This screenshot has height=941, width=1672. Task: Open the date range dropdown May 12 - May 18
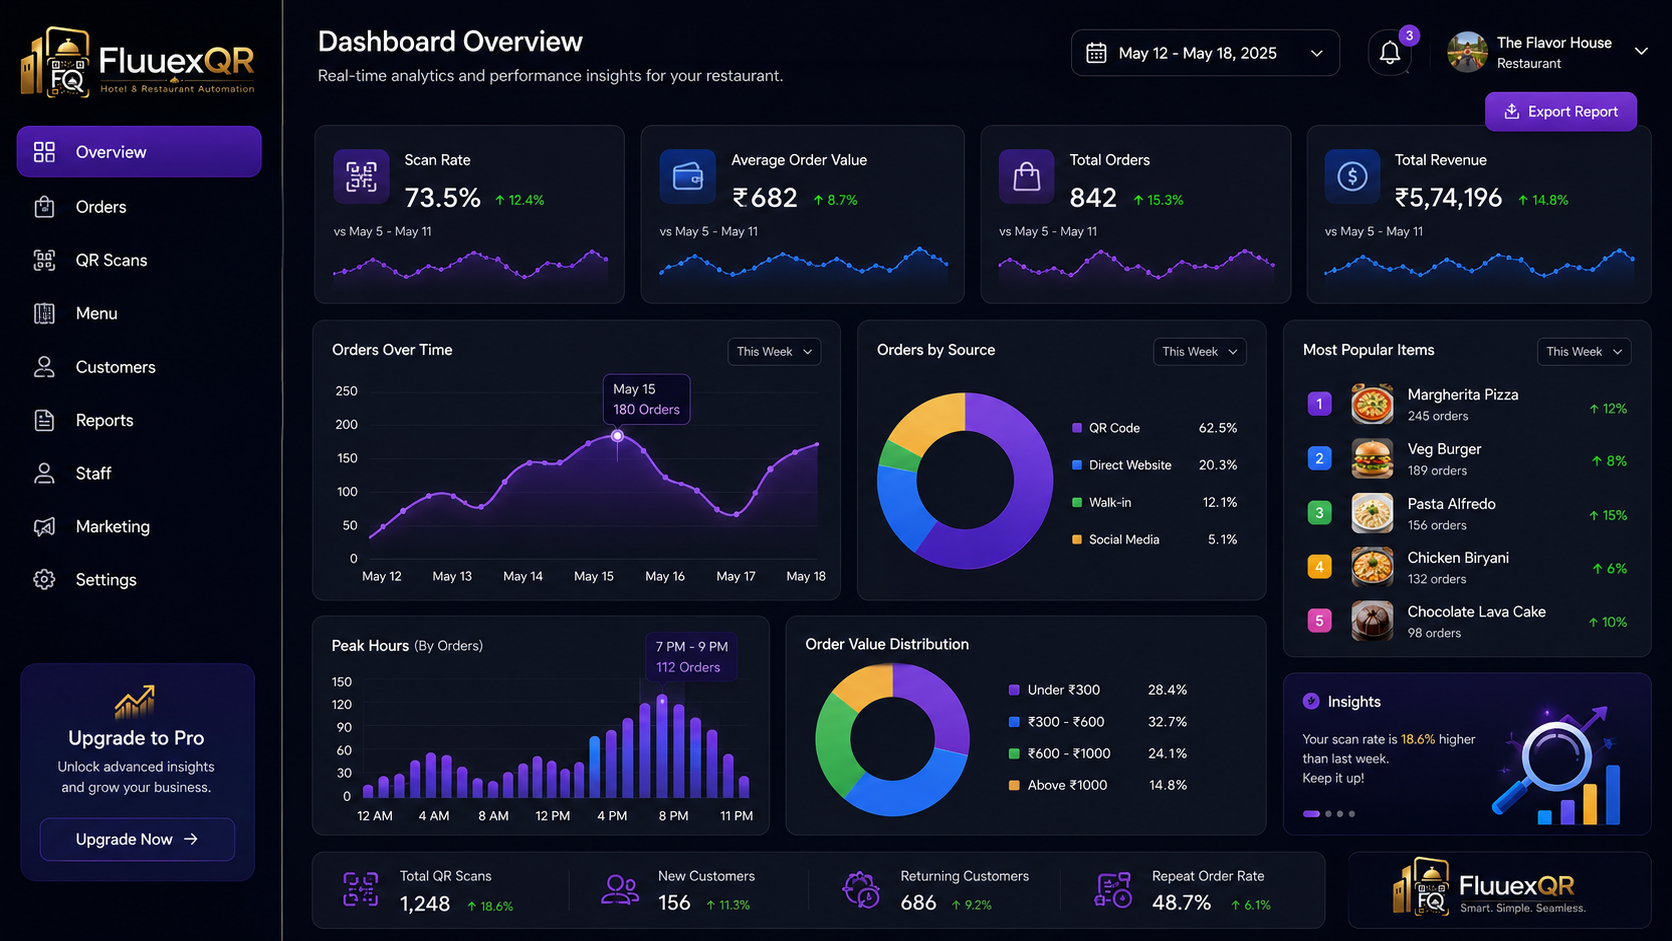tap(1205, 53)
